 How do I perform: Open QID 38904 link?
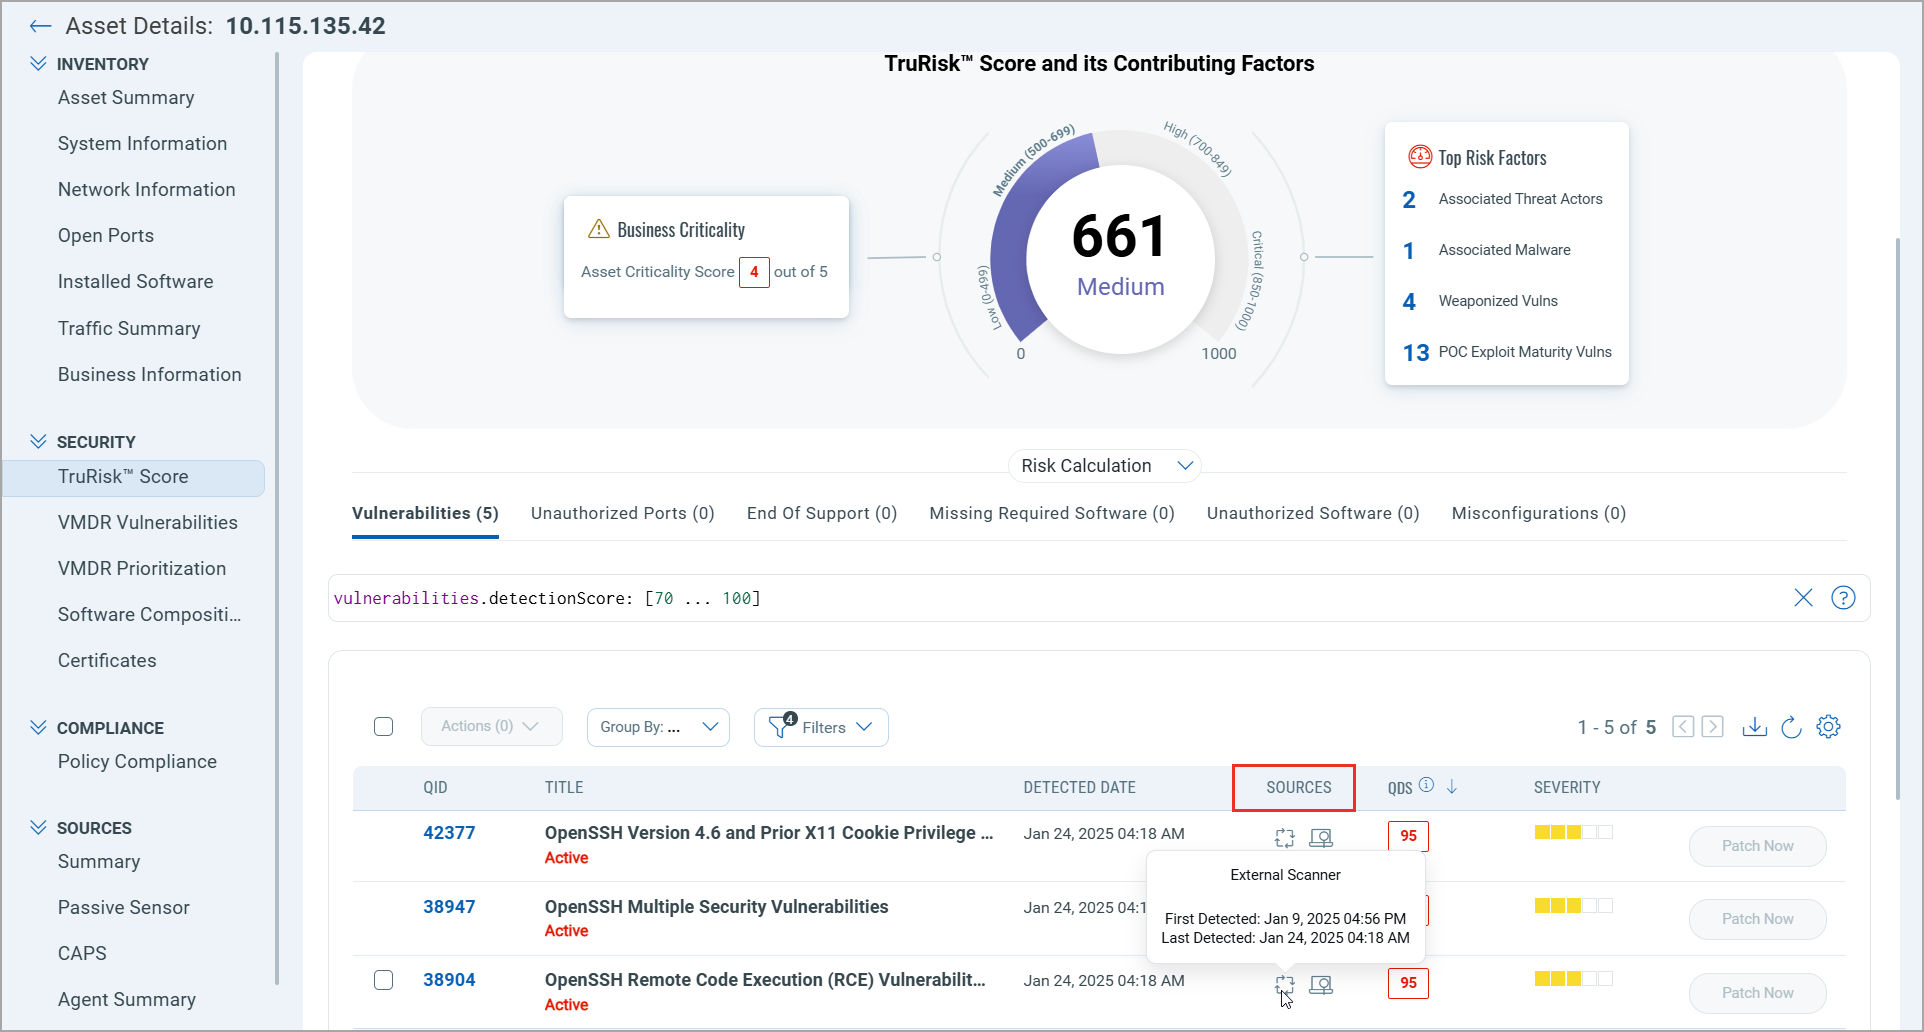(449, 980)
